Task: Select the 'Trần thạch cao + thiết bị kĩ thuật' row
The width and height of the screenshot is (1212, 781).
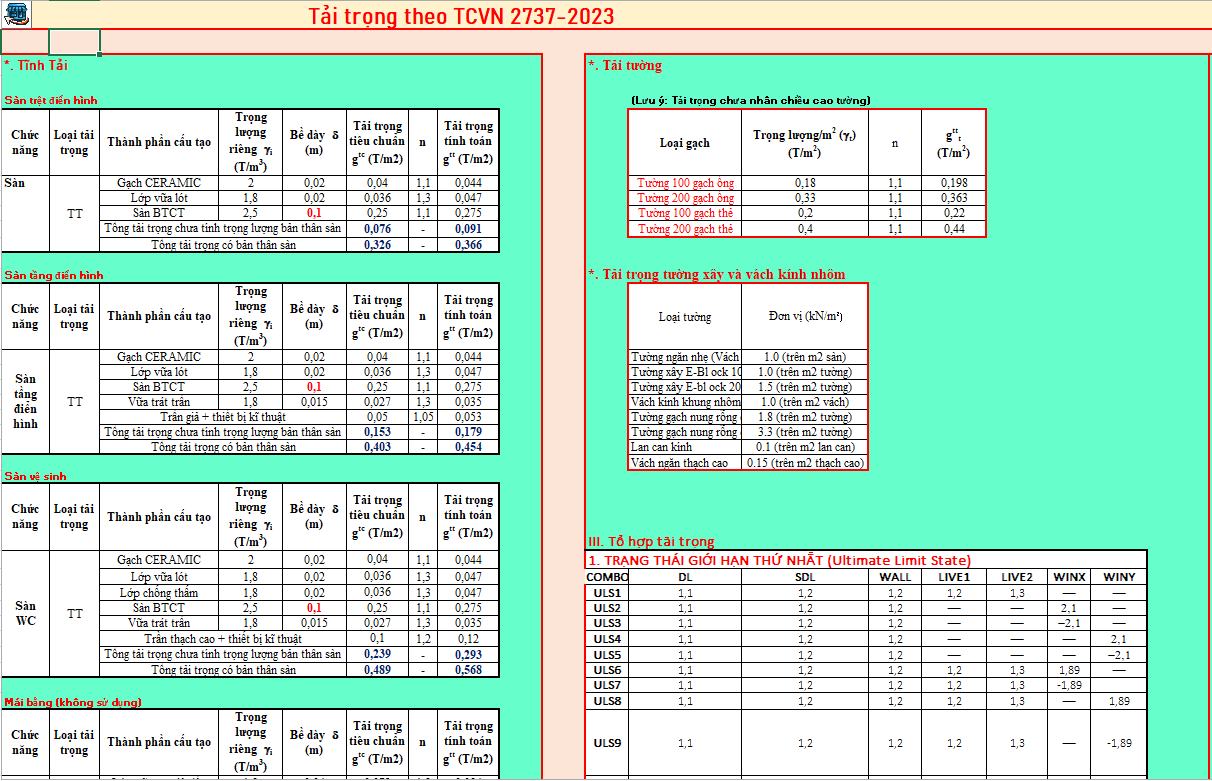Action: coord(224,638)
